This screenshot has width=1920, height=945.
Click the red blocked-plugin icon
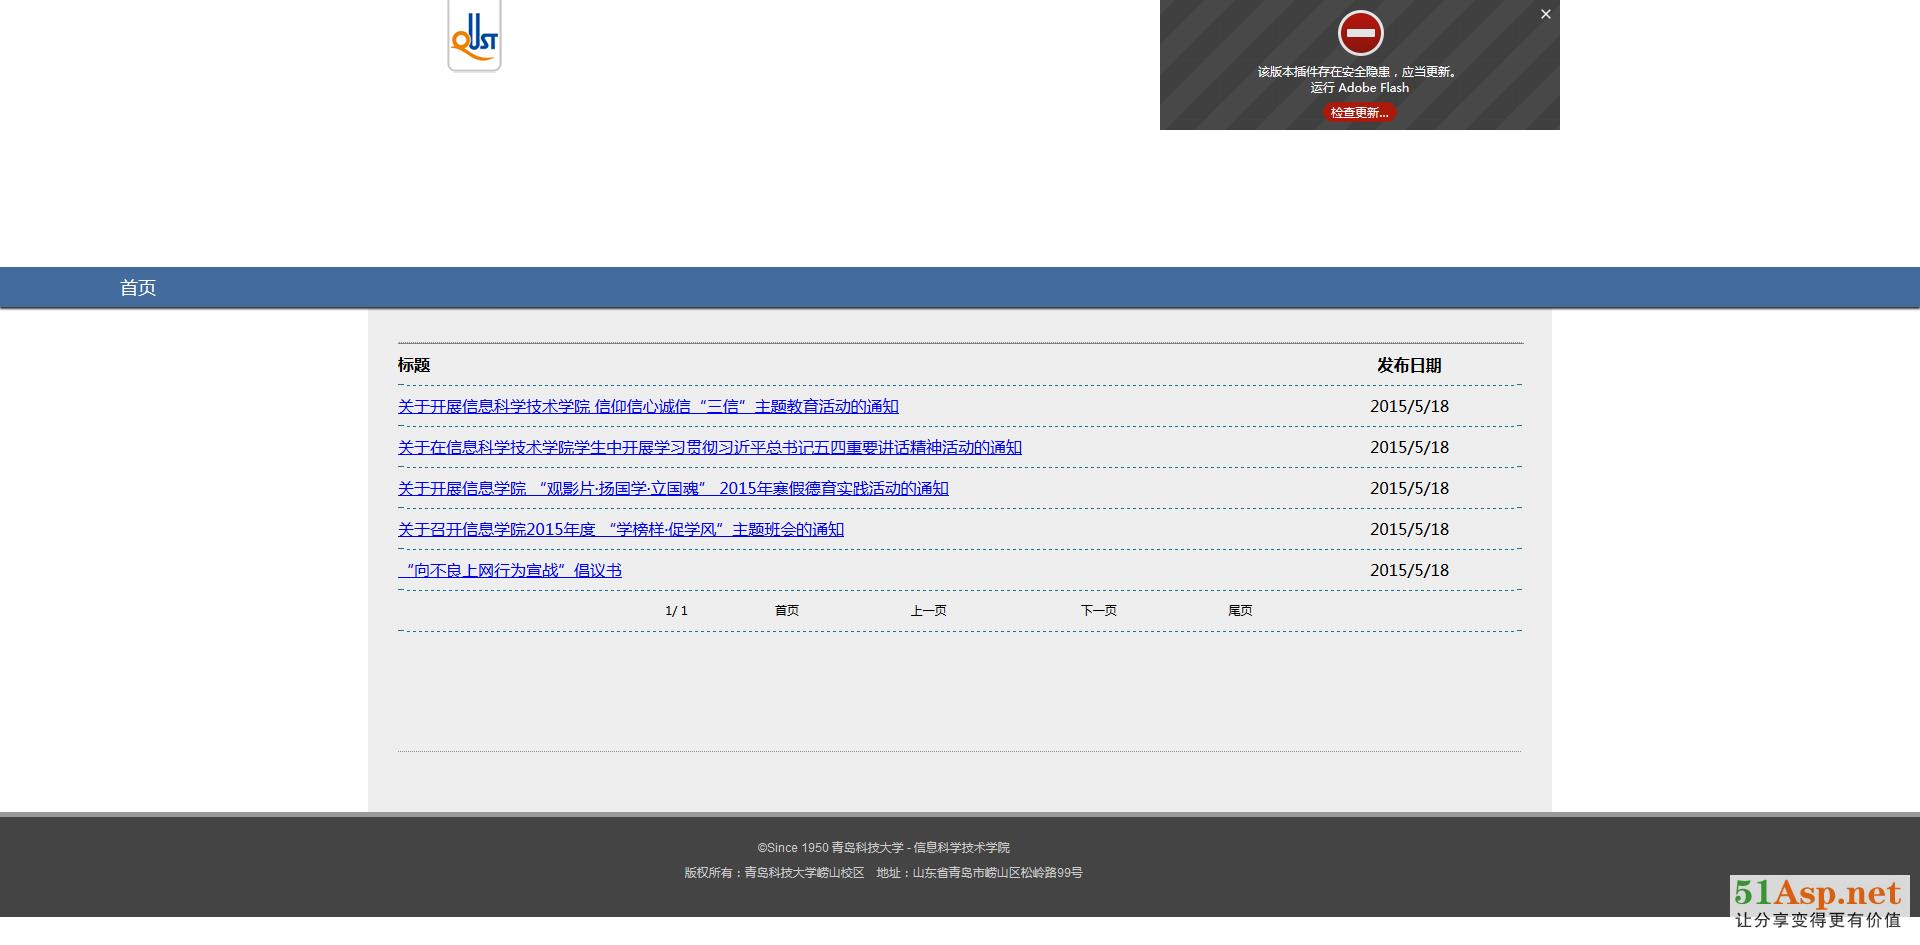click(1360, 33)
